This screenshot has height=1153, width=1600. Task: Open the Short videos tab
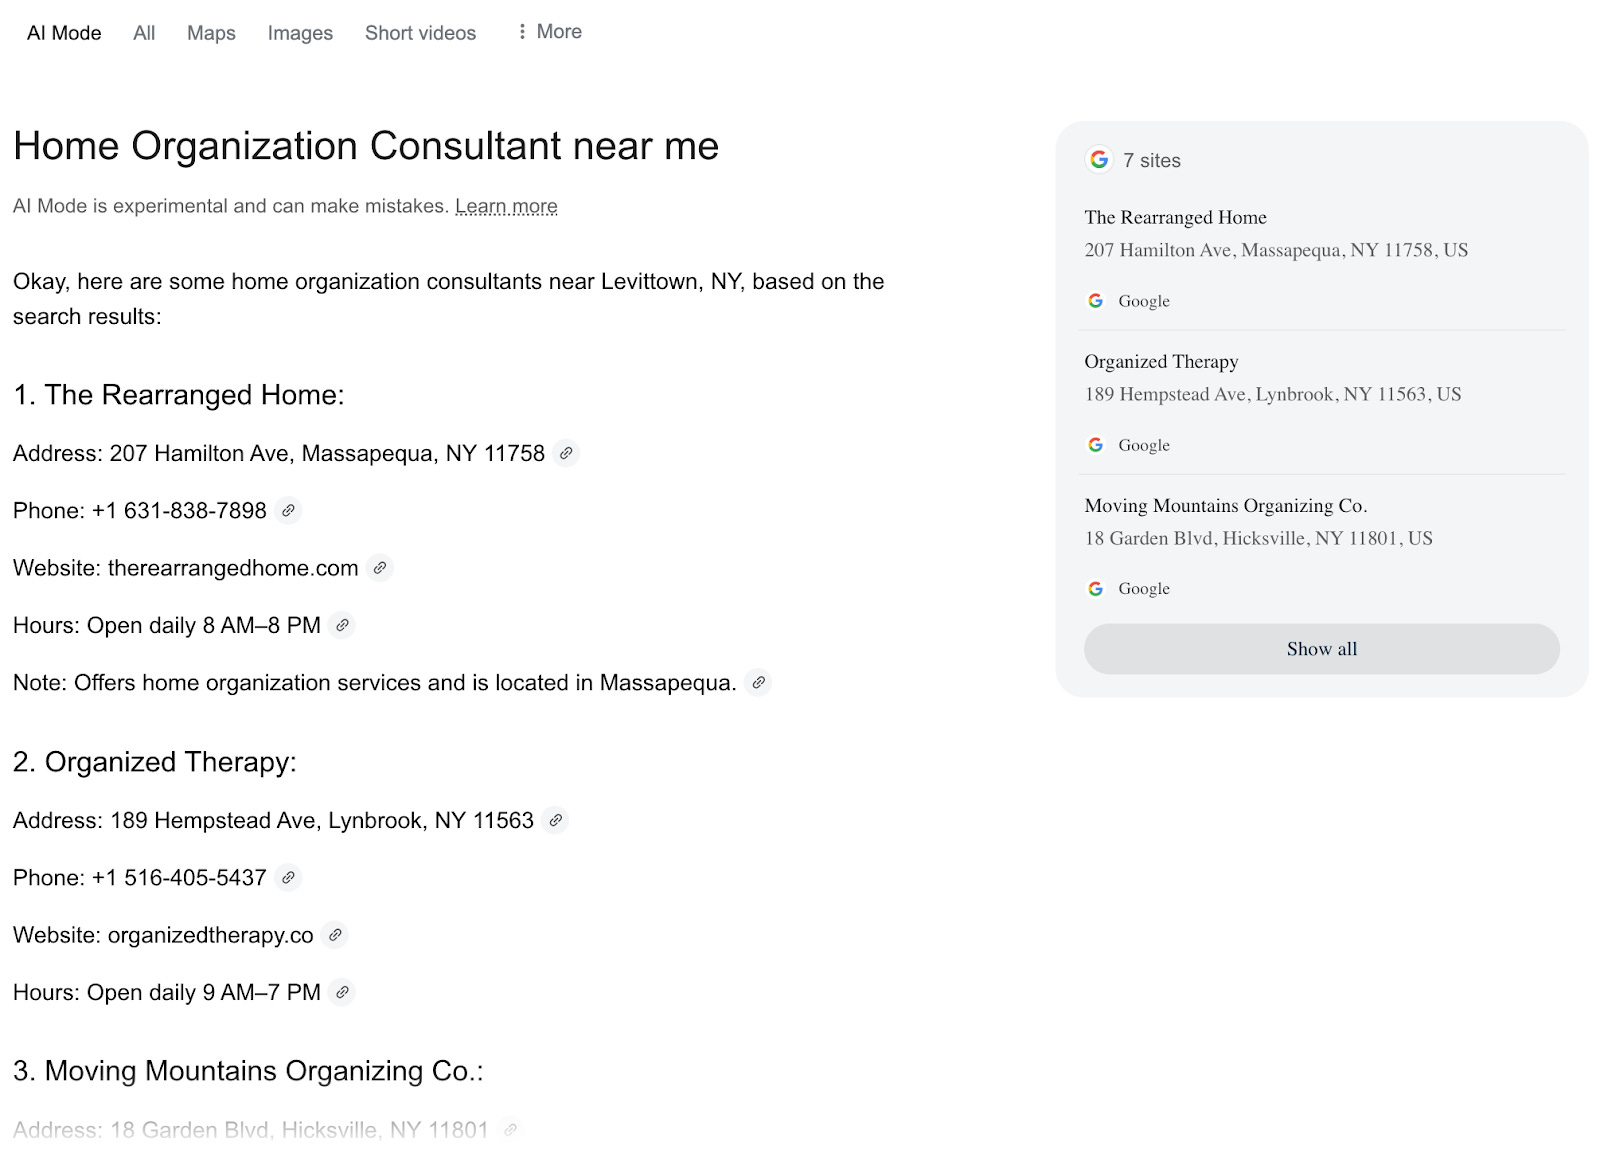coord(420,33)
